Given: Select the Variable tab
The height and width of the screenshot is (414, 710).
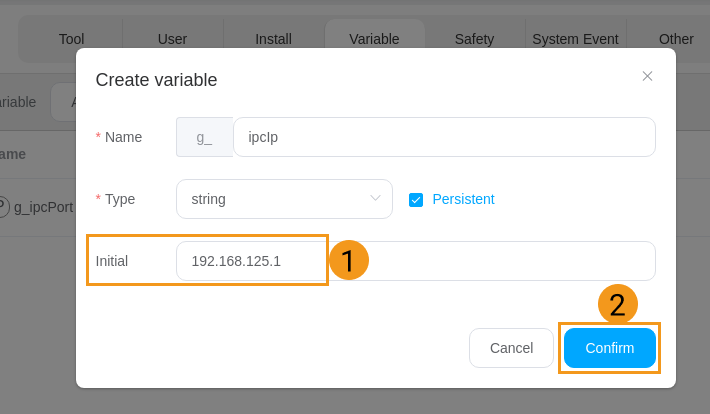Looking at the screenshot, I should click(374, 39).
